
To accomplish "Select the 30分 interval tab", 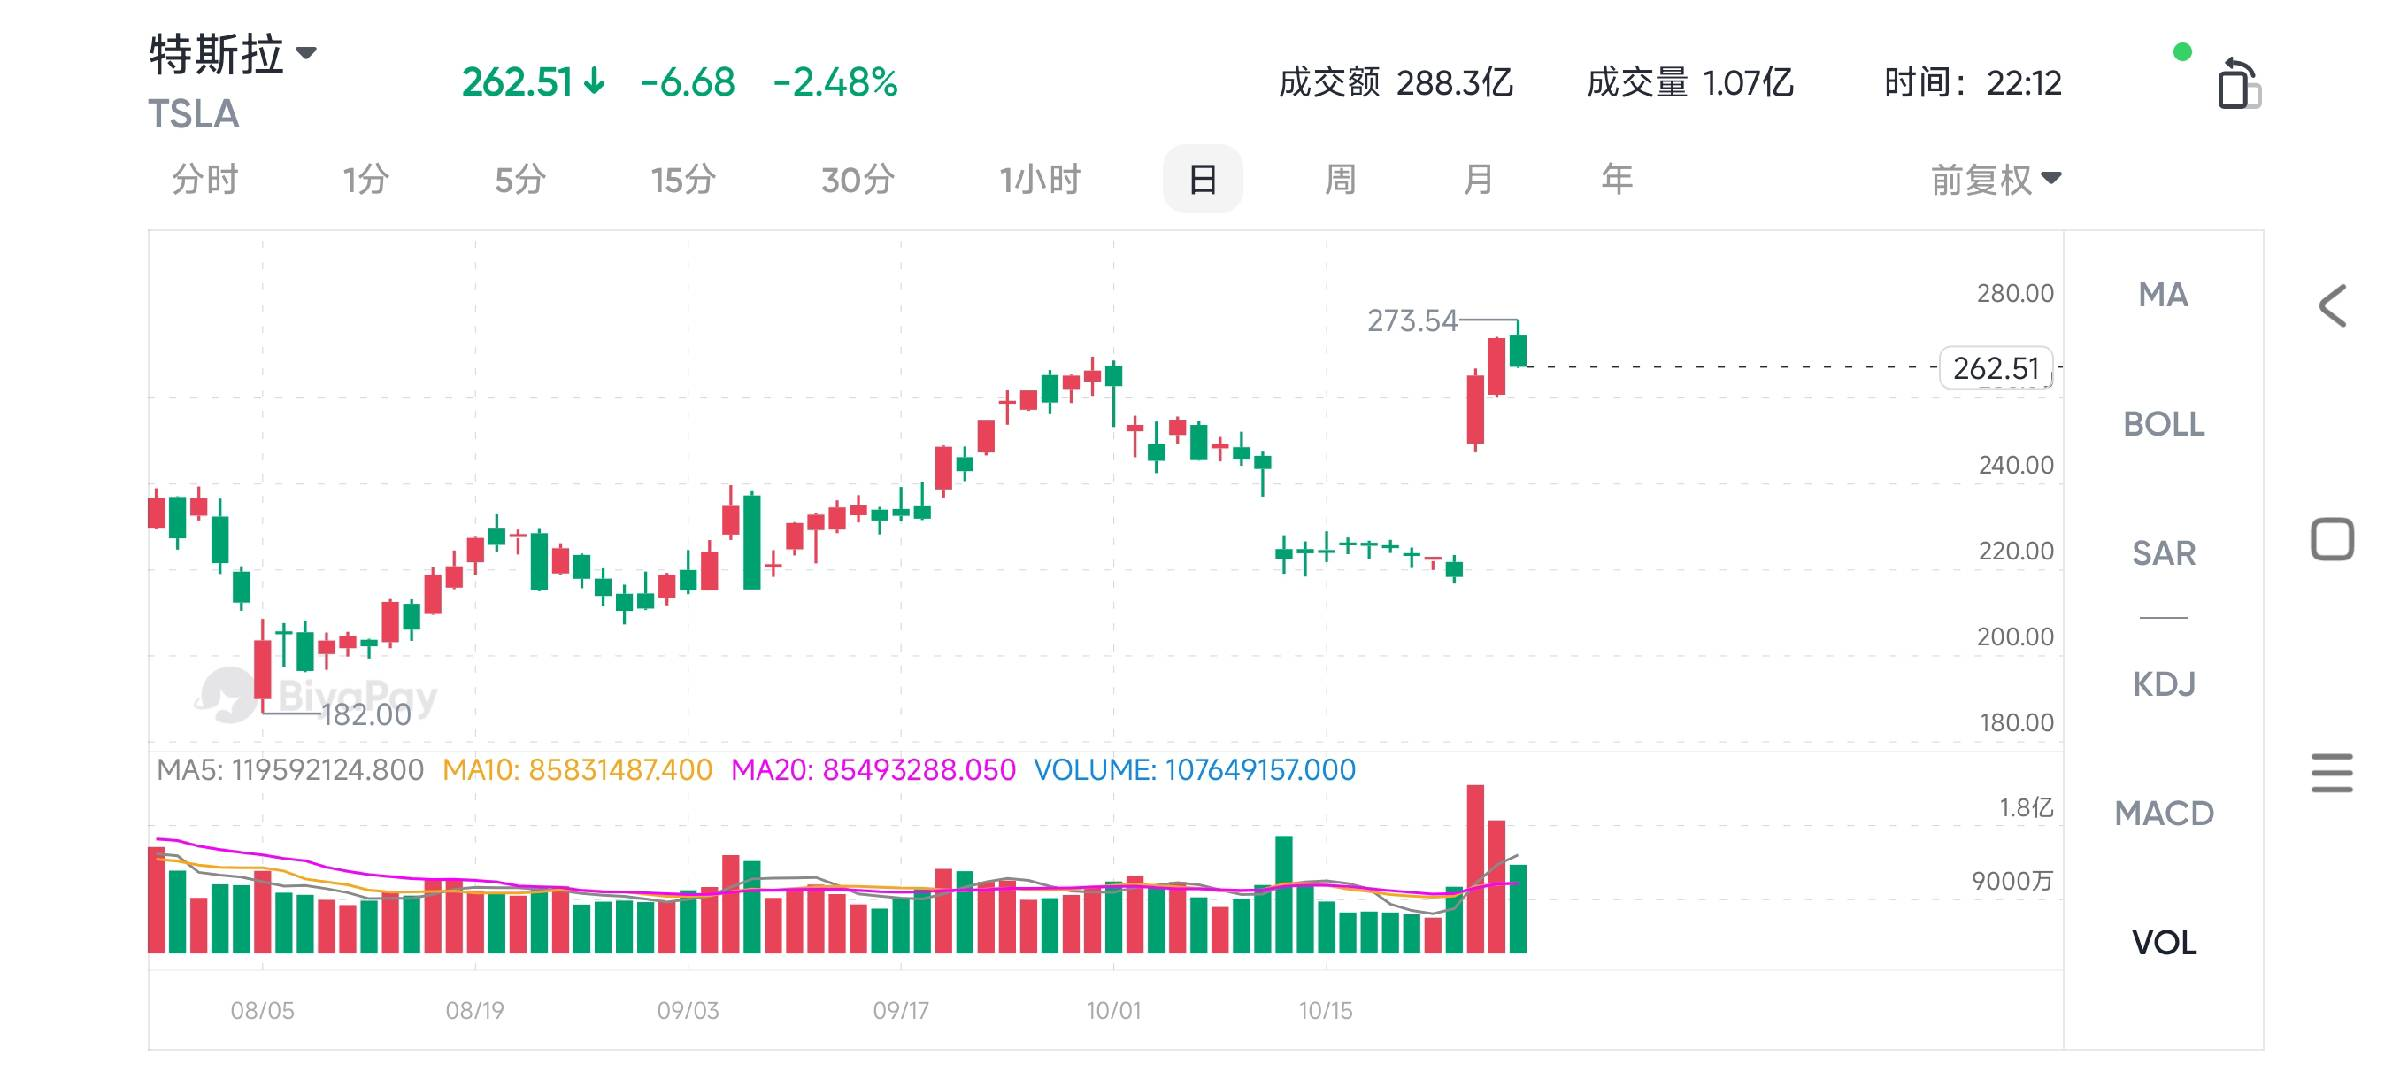I will (857, 180).
